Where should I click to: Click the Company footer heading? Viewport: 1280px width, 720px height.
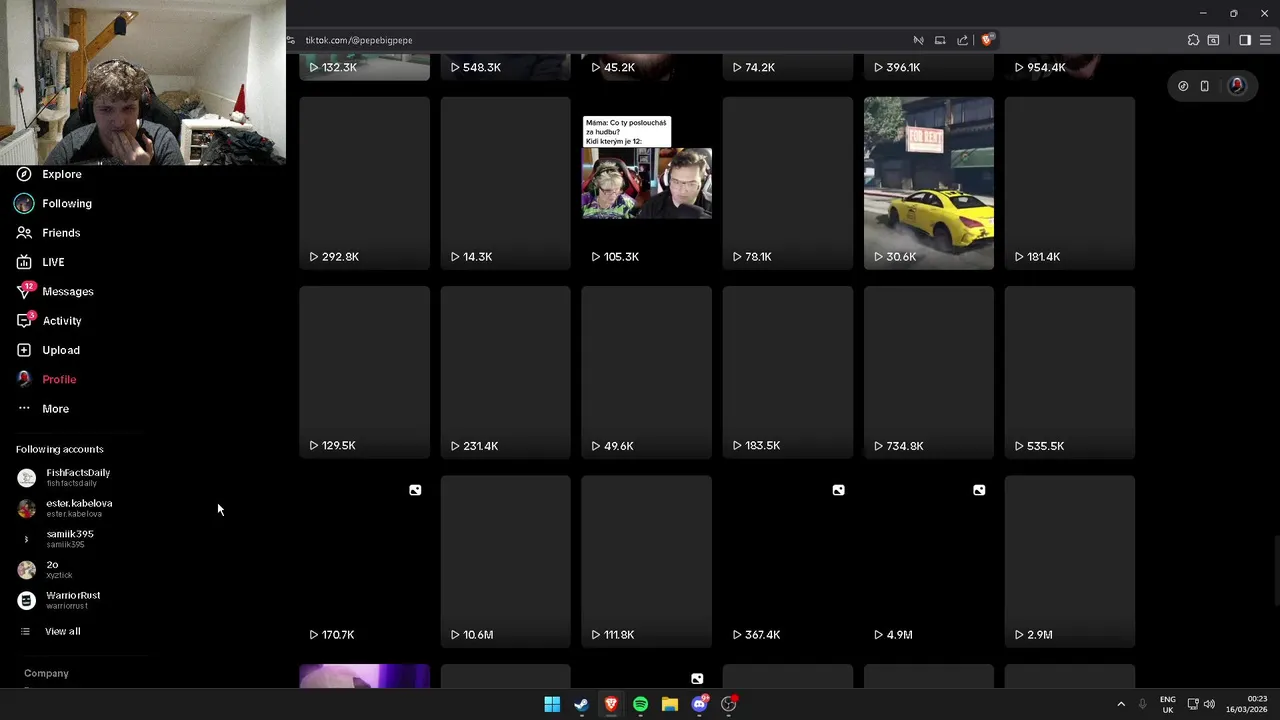coord(46,673)
